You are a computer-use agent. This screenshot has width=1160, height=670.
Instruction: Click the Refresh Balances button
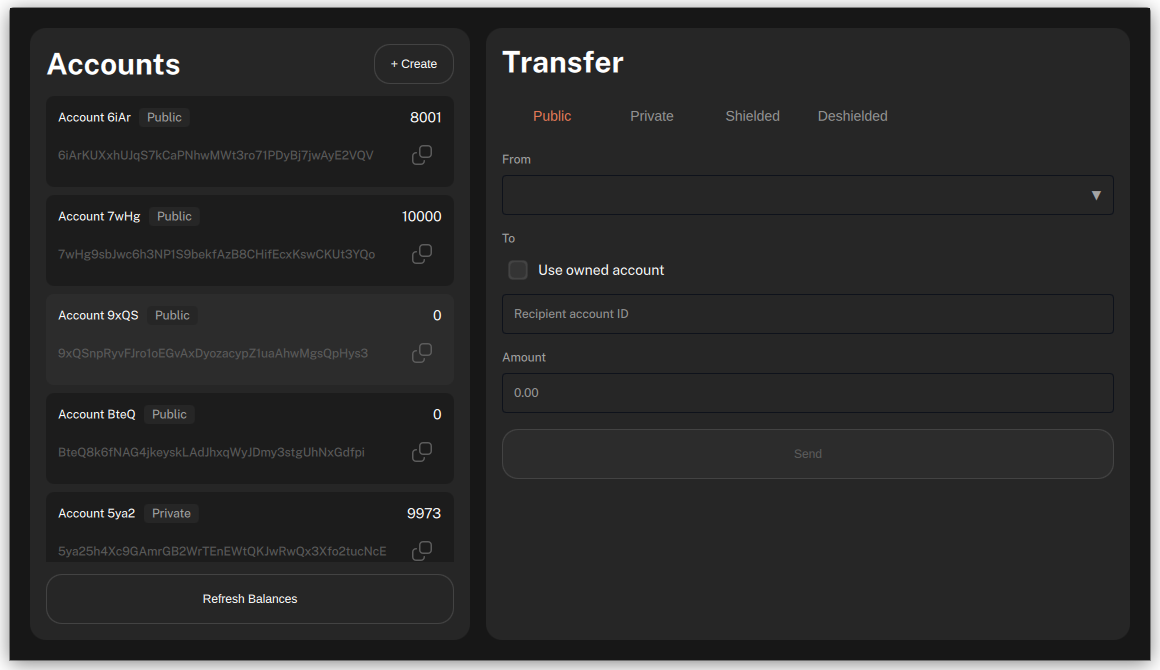[x=250, y=599]
